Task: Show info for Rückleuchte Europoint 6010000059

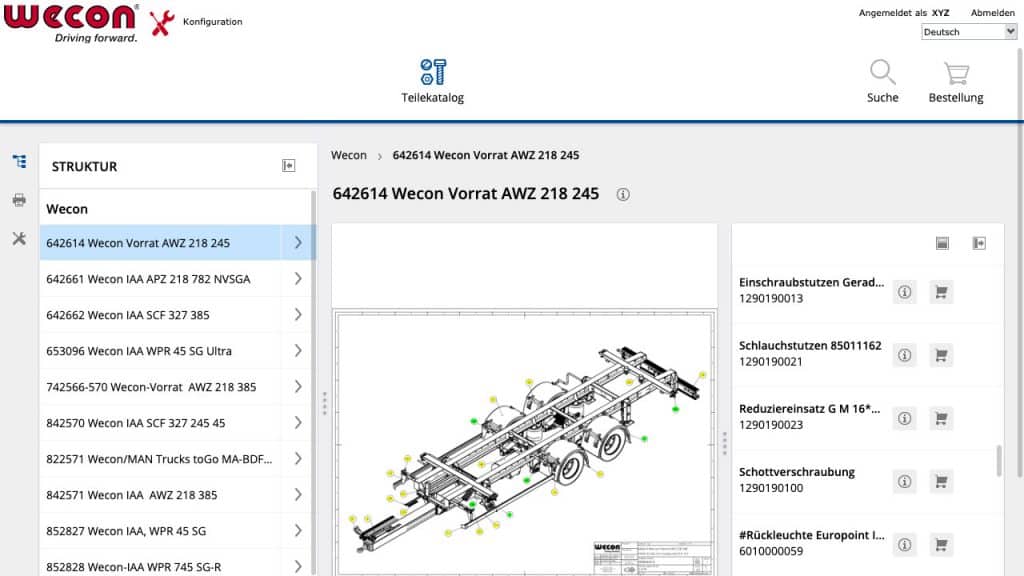Action: [904, 545]
